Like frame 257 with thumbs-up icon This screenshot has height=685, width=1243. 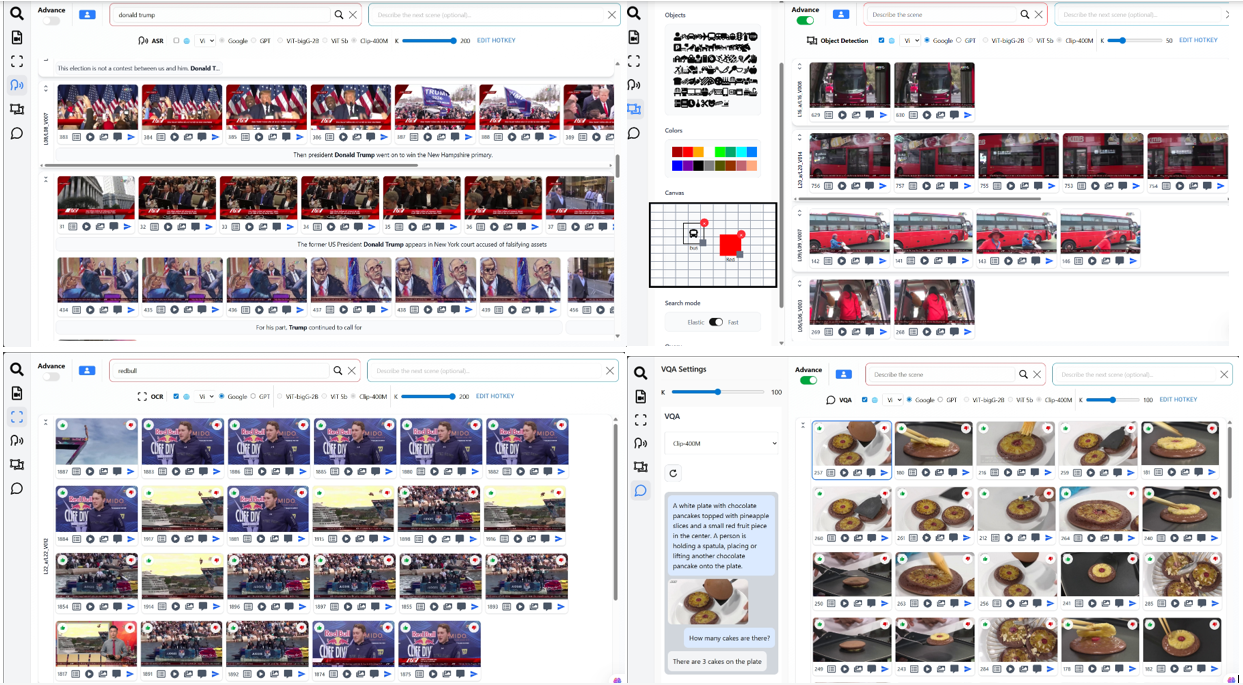819,428
